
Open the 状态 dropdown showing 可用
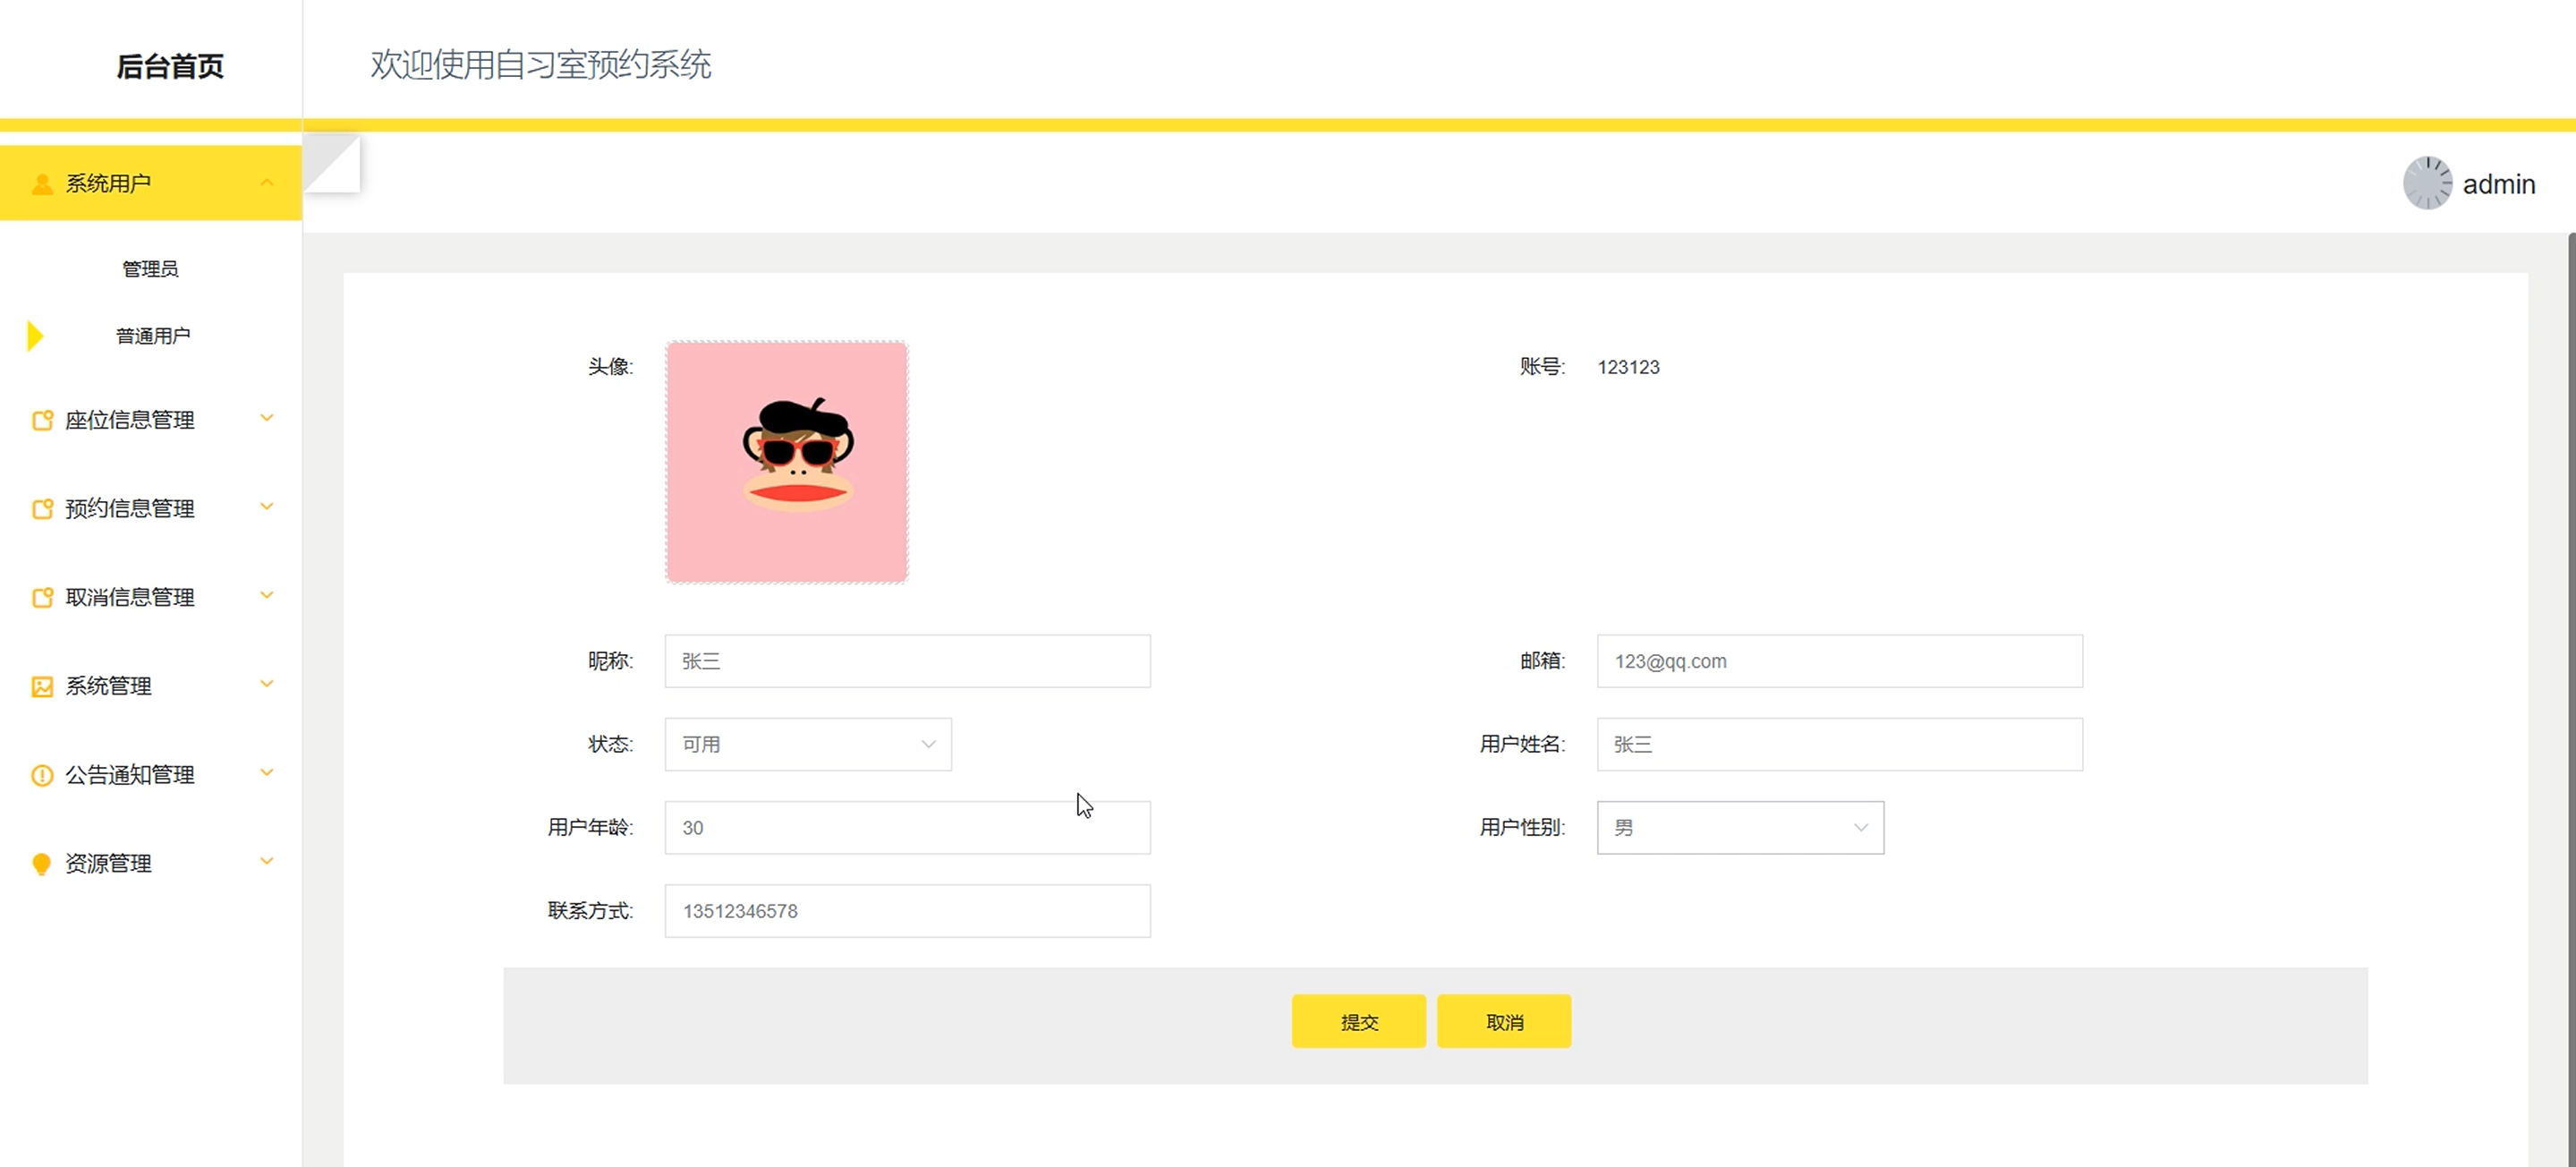(x=807, y=745)
